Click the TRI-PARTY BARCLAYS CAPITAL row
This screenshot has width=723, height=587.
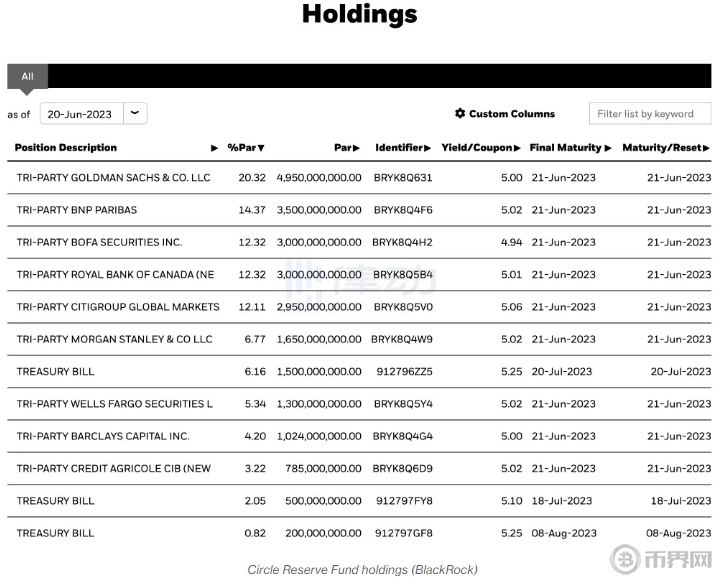[102, 436]
